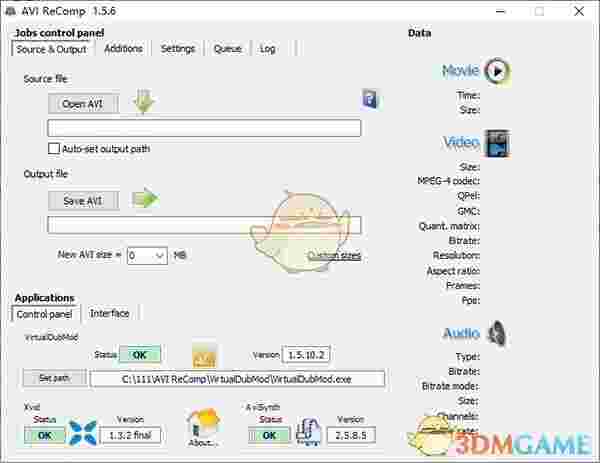Click the Xvid blue X logo icon
Viewport: 600px width, 463px height.
click(82, 433)
